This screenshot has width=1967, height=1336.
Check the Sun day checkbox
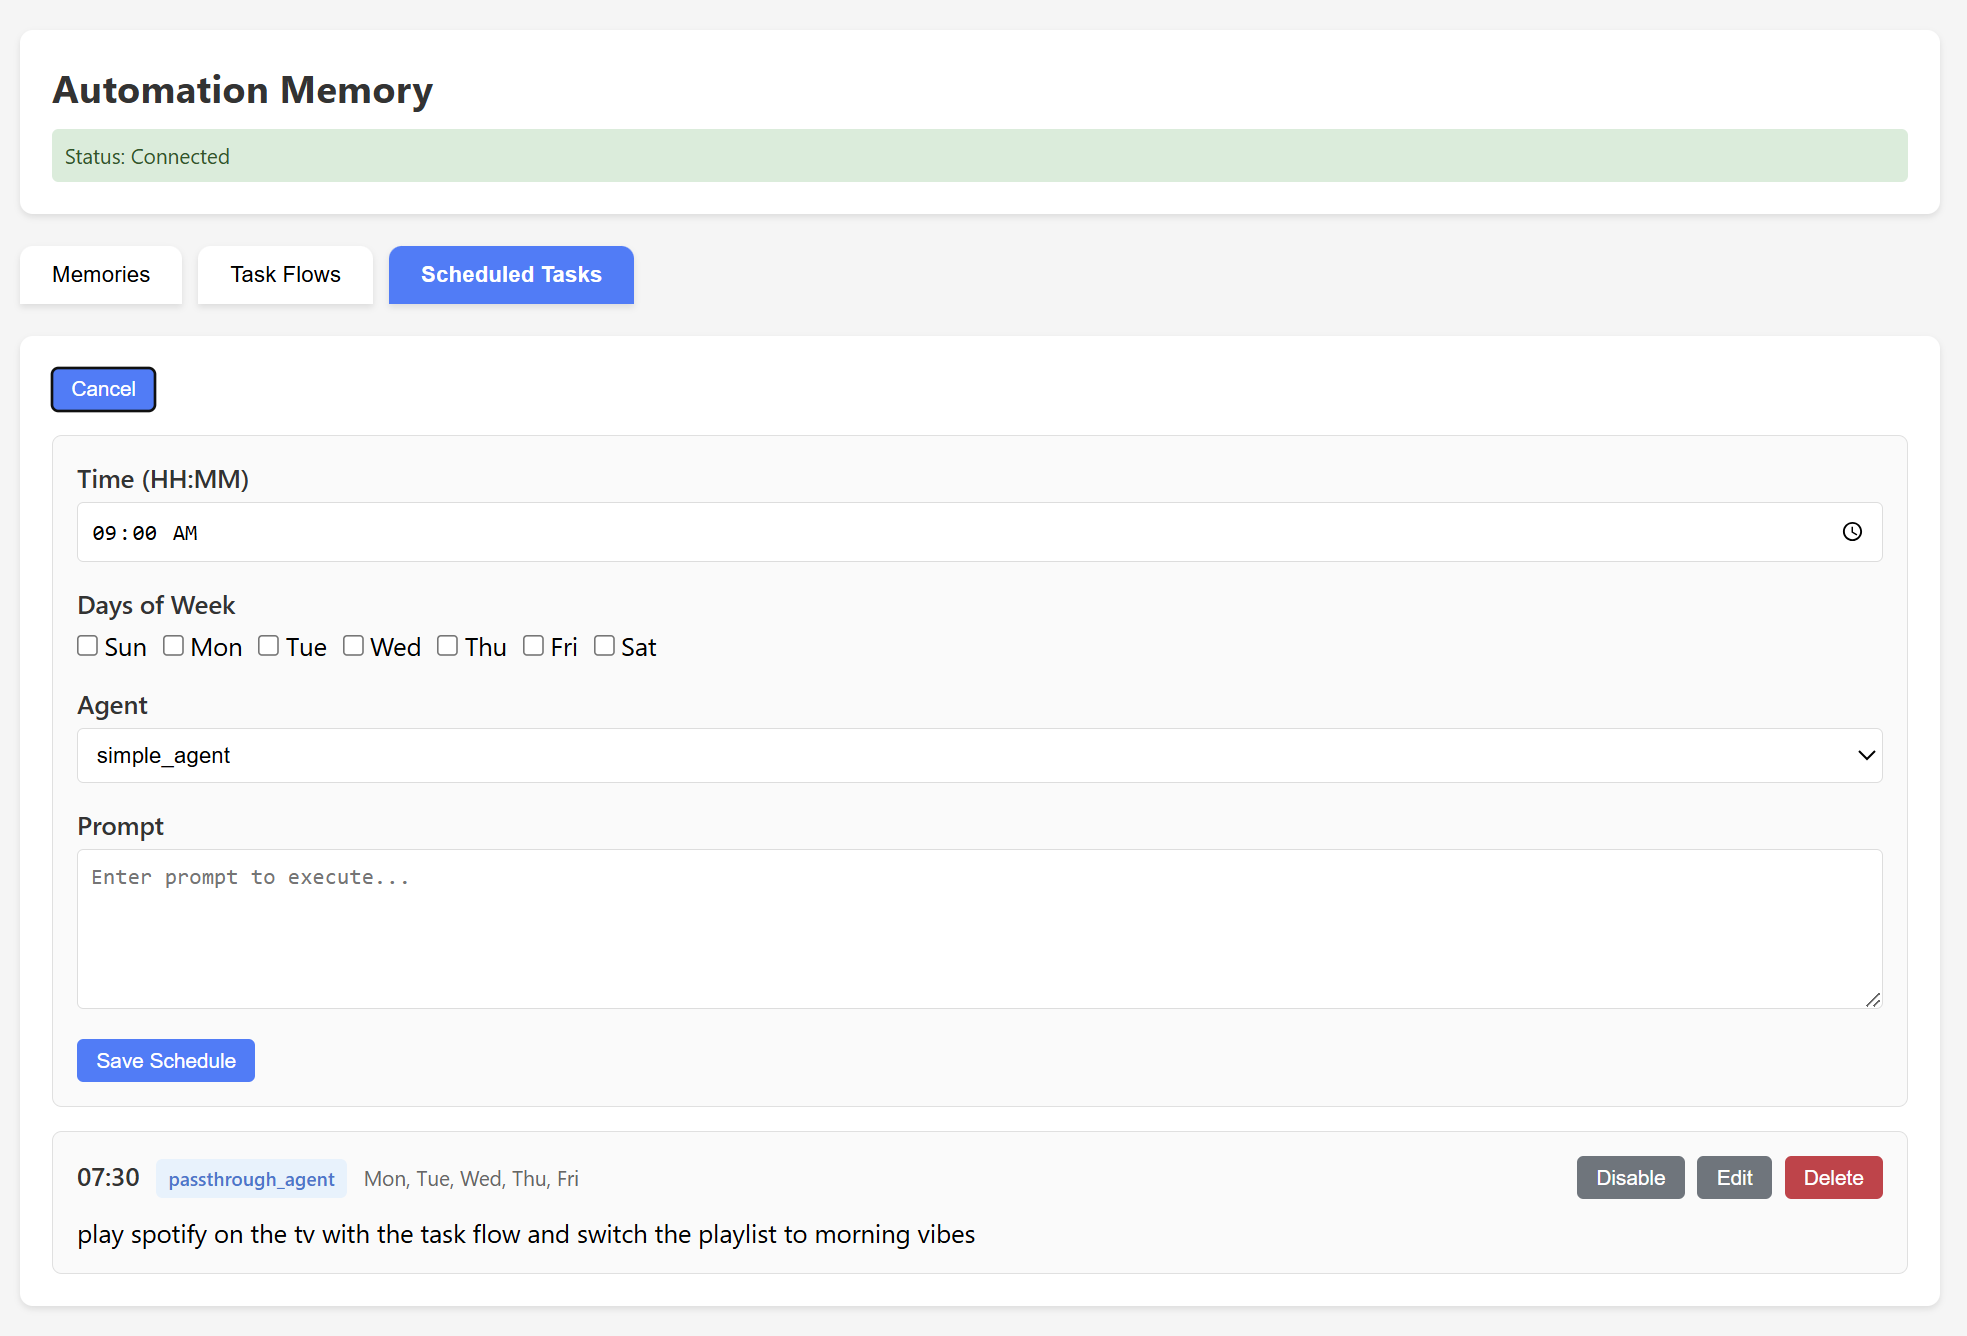click(x=88, y=646)
